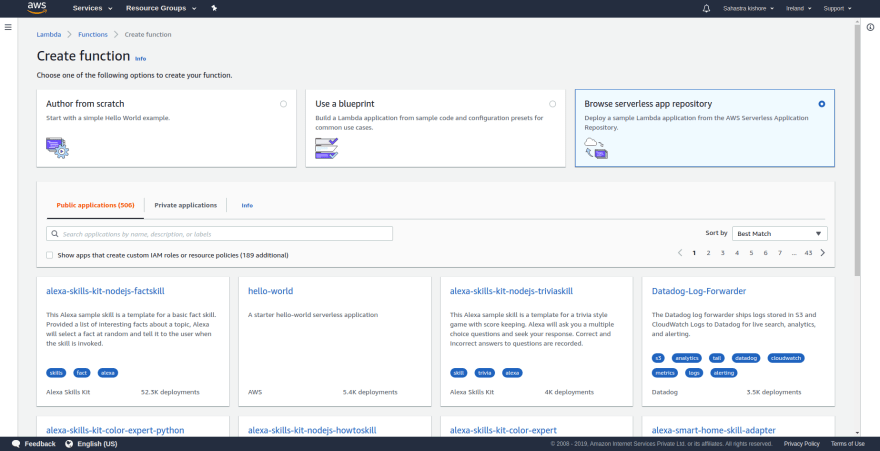
Task: Go to previous page arrow in pagination
Action: (x=680, y=253)
